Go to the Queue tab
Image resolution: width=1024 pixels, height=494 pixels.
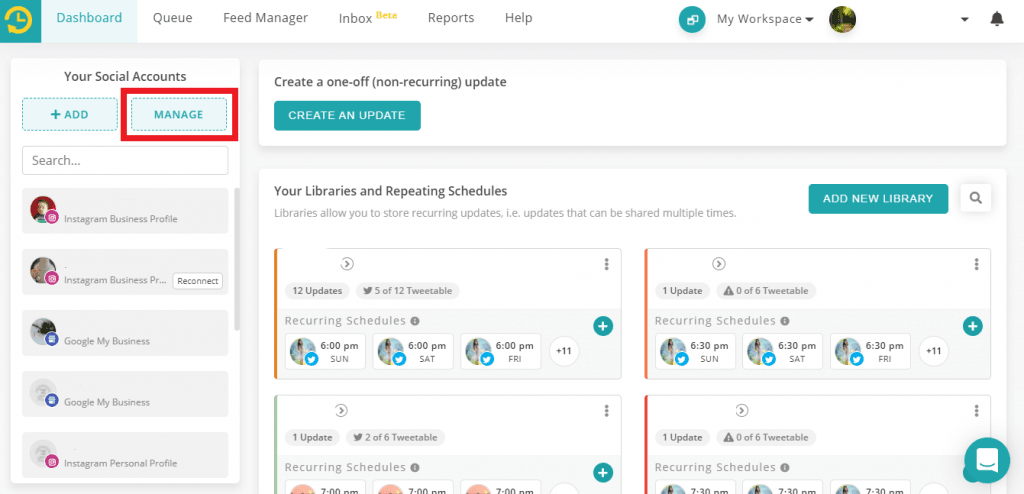pos(172,18)
